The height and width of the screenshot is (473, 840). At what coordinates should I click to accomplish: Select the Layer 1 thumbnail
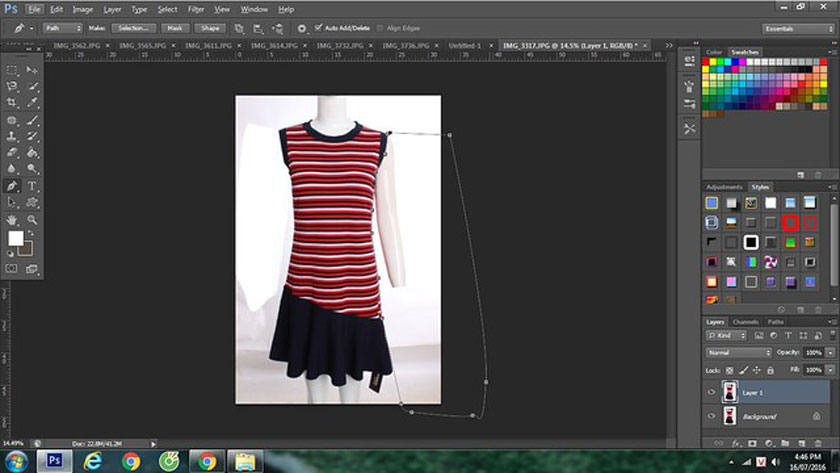point(730,392)
